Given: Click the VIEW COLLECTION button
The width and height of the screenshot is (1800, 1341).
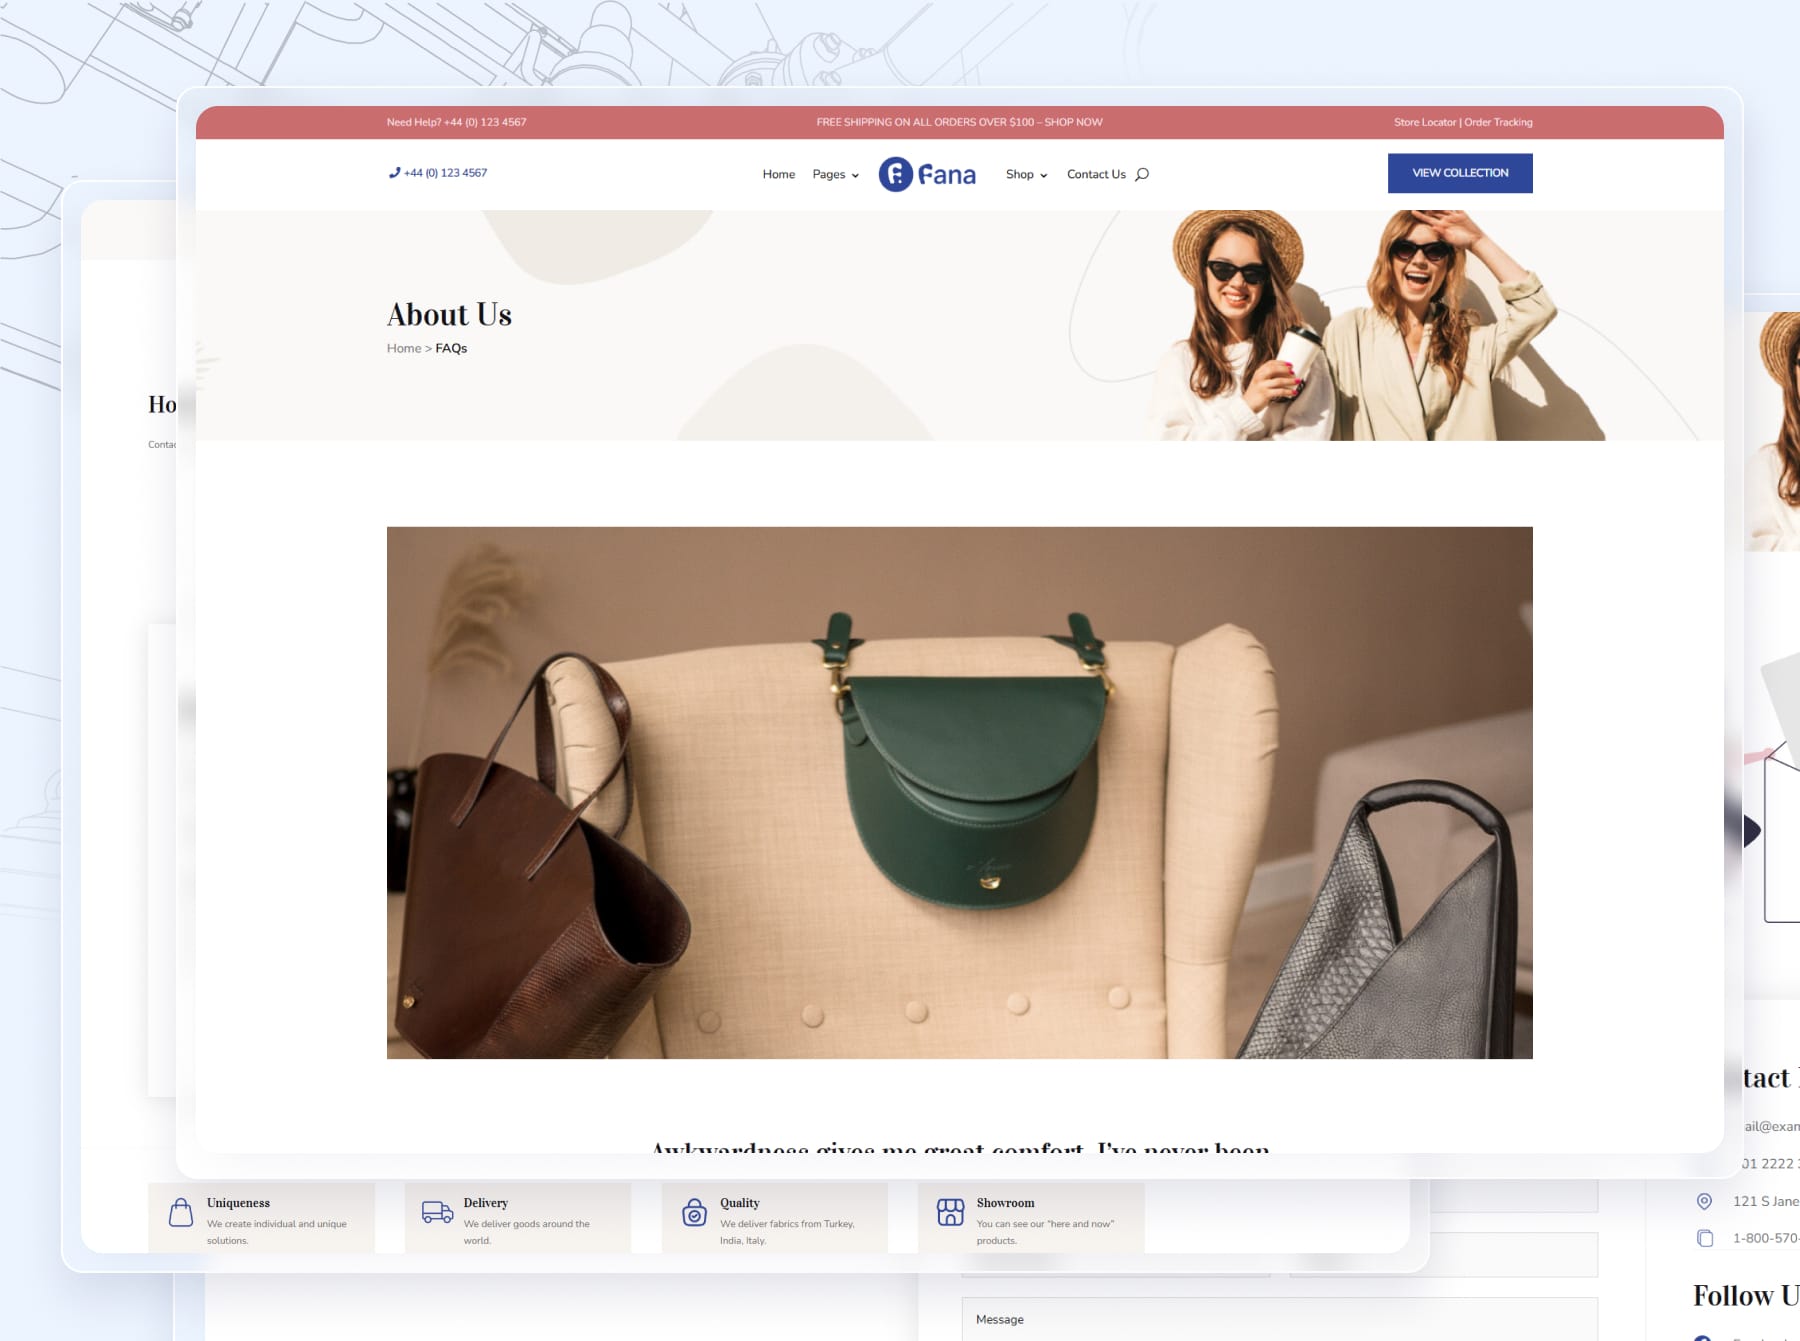Looking at the screenshot, I should point(1460,173).
